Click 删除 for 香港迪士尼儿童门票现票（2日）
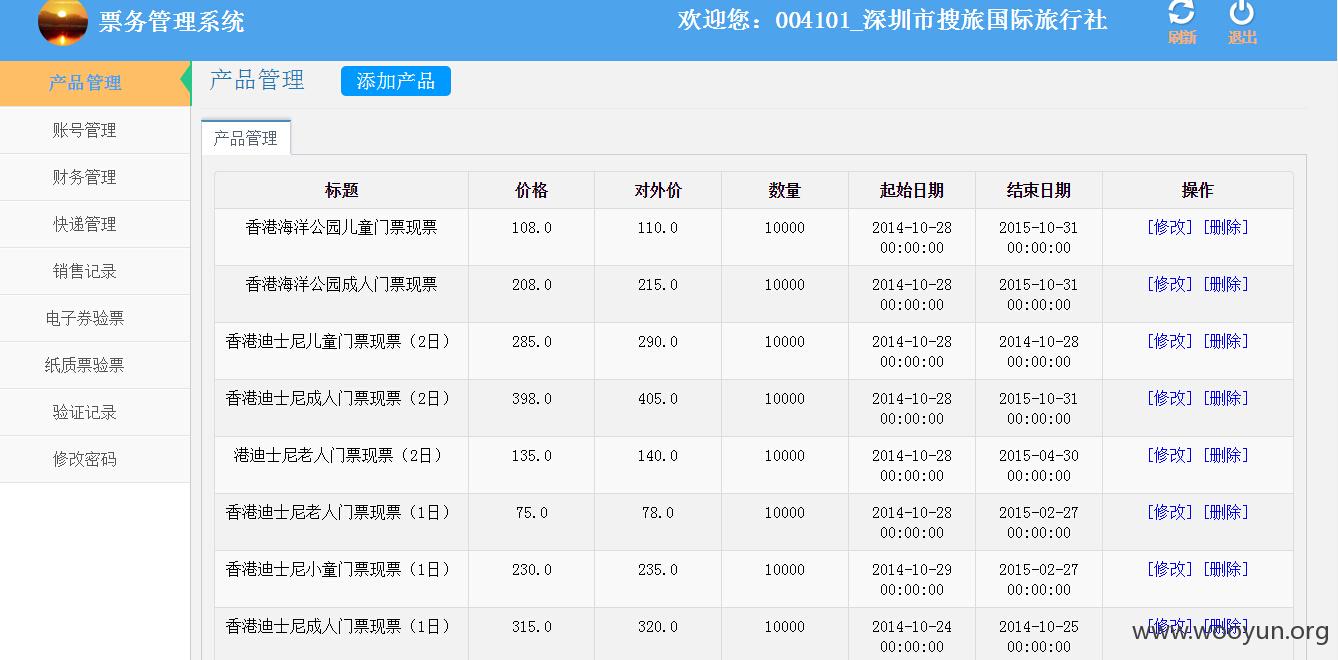The image size is (1338, 660). click(1226, 341)
